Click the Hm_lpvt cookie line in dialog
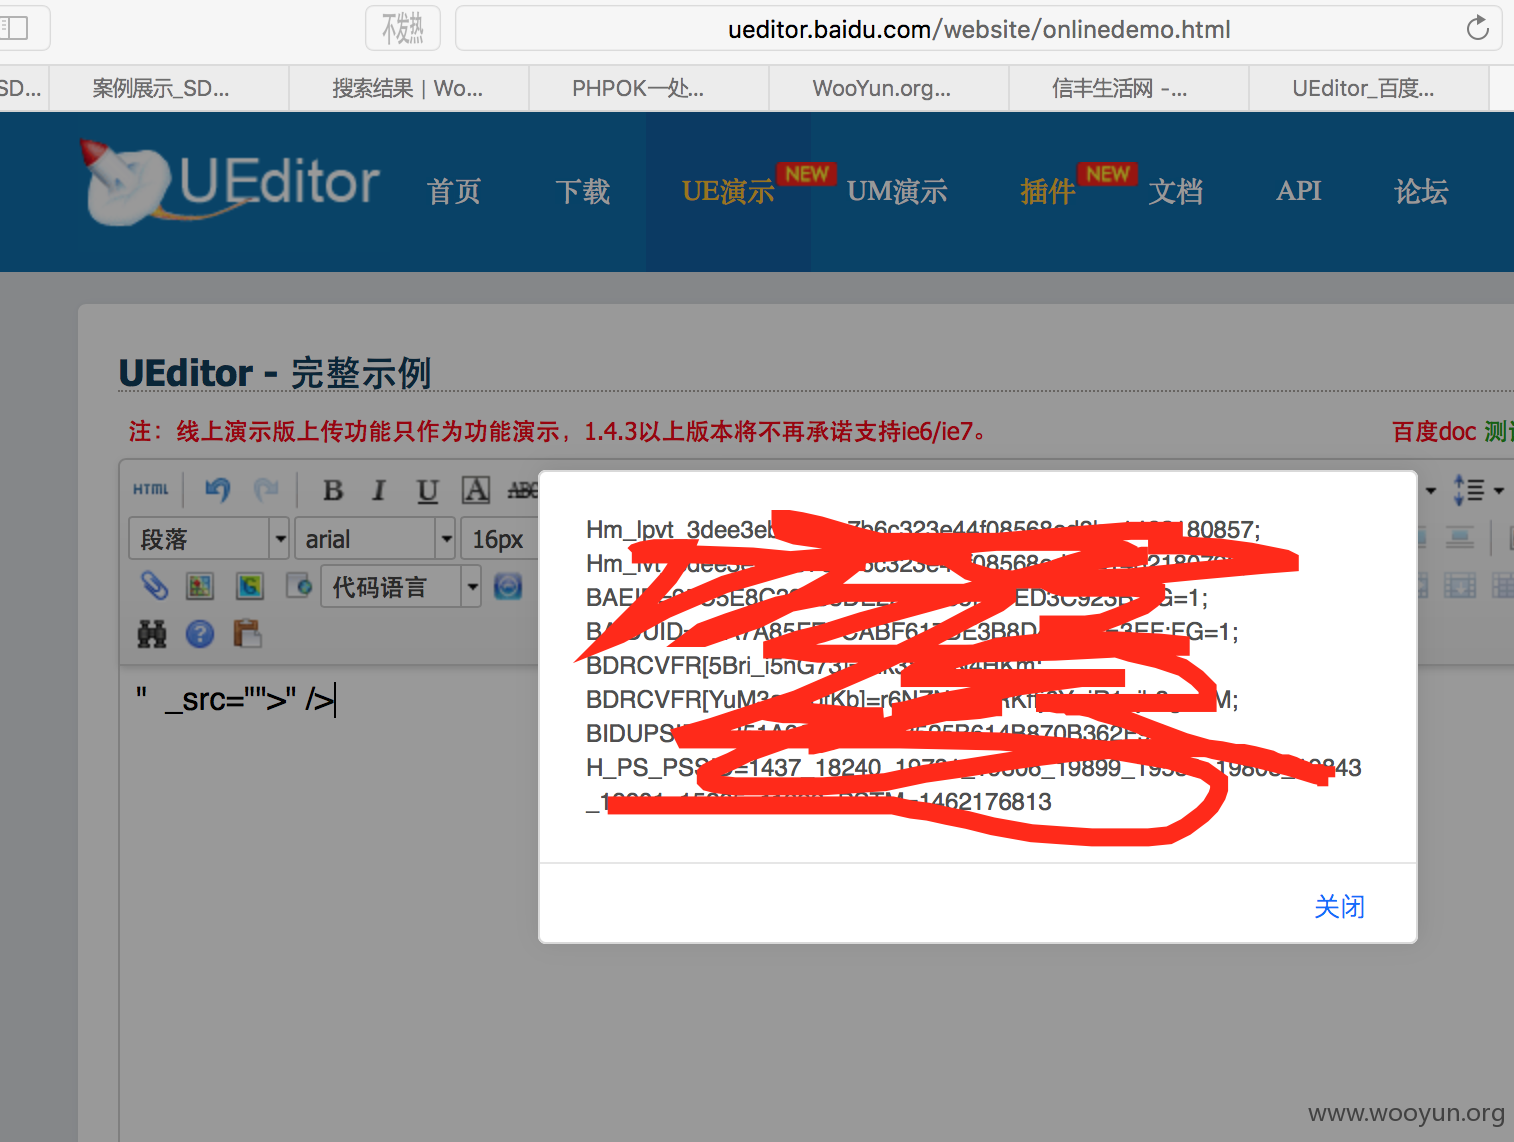 click(923, 529)
